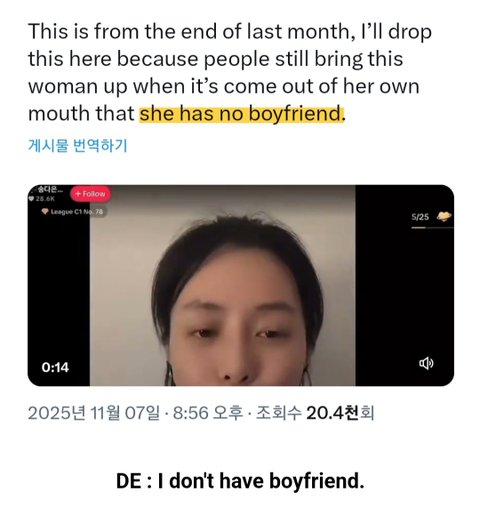The width and height of the screenshot is (480, 524).
Task: View the 조회수 20.4천회 view count
Action: (x=315, y=413)
